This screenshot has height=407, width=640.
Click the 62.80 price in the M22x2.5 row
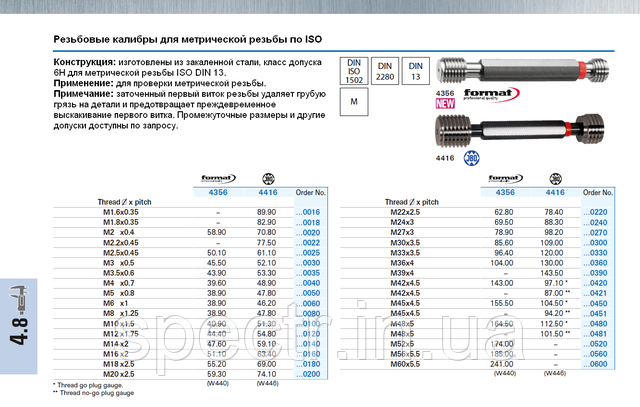504,212
